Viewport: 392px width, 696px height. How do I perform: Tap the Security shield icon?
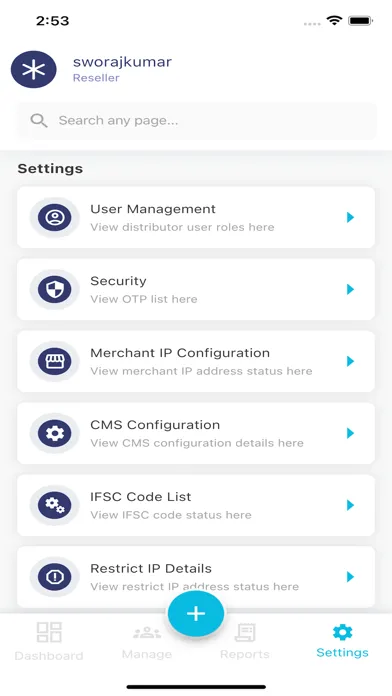[x=55, y=289]
